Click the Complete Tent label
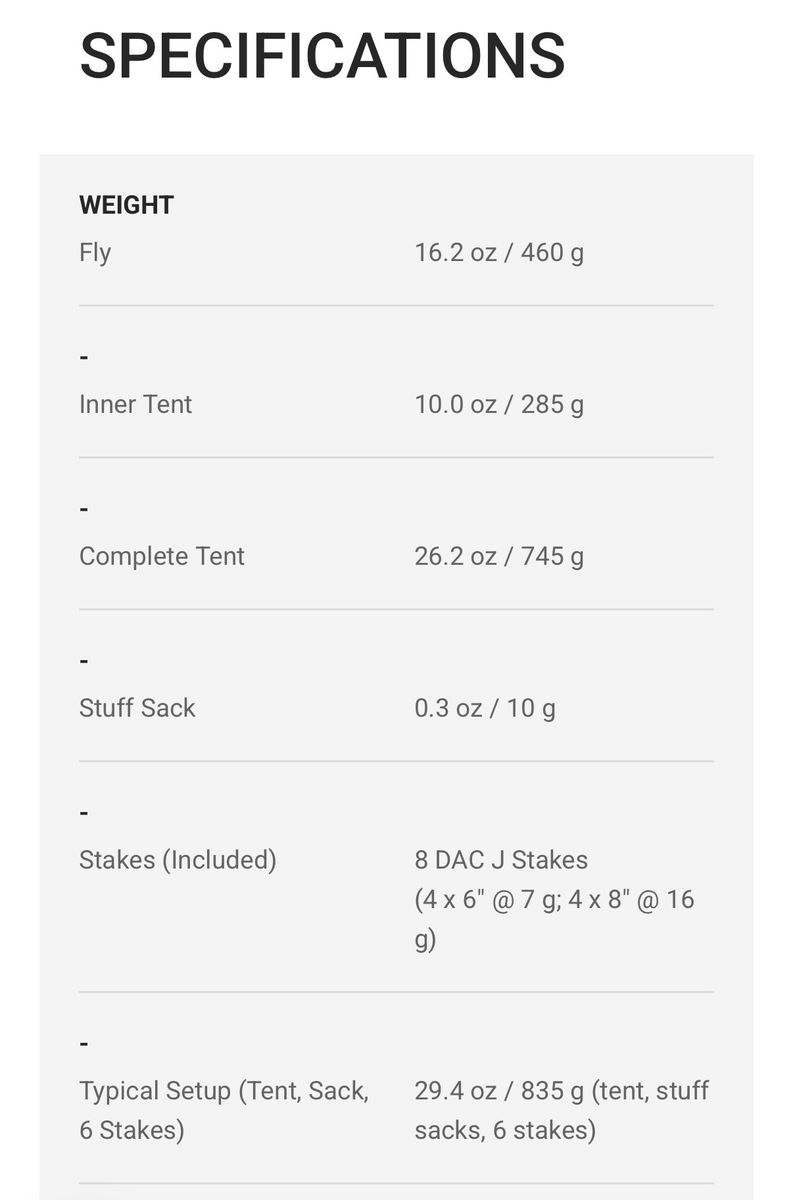Screen dimensions: 793x1200 [161, 556]
